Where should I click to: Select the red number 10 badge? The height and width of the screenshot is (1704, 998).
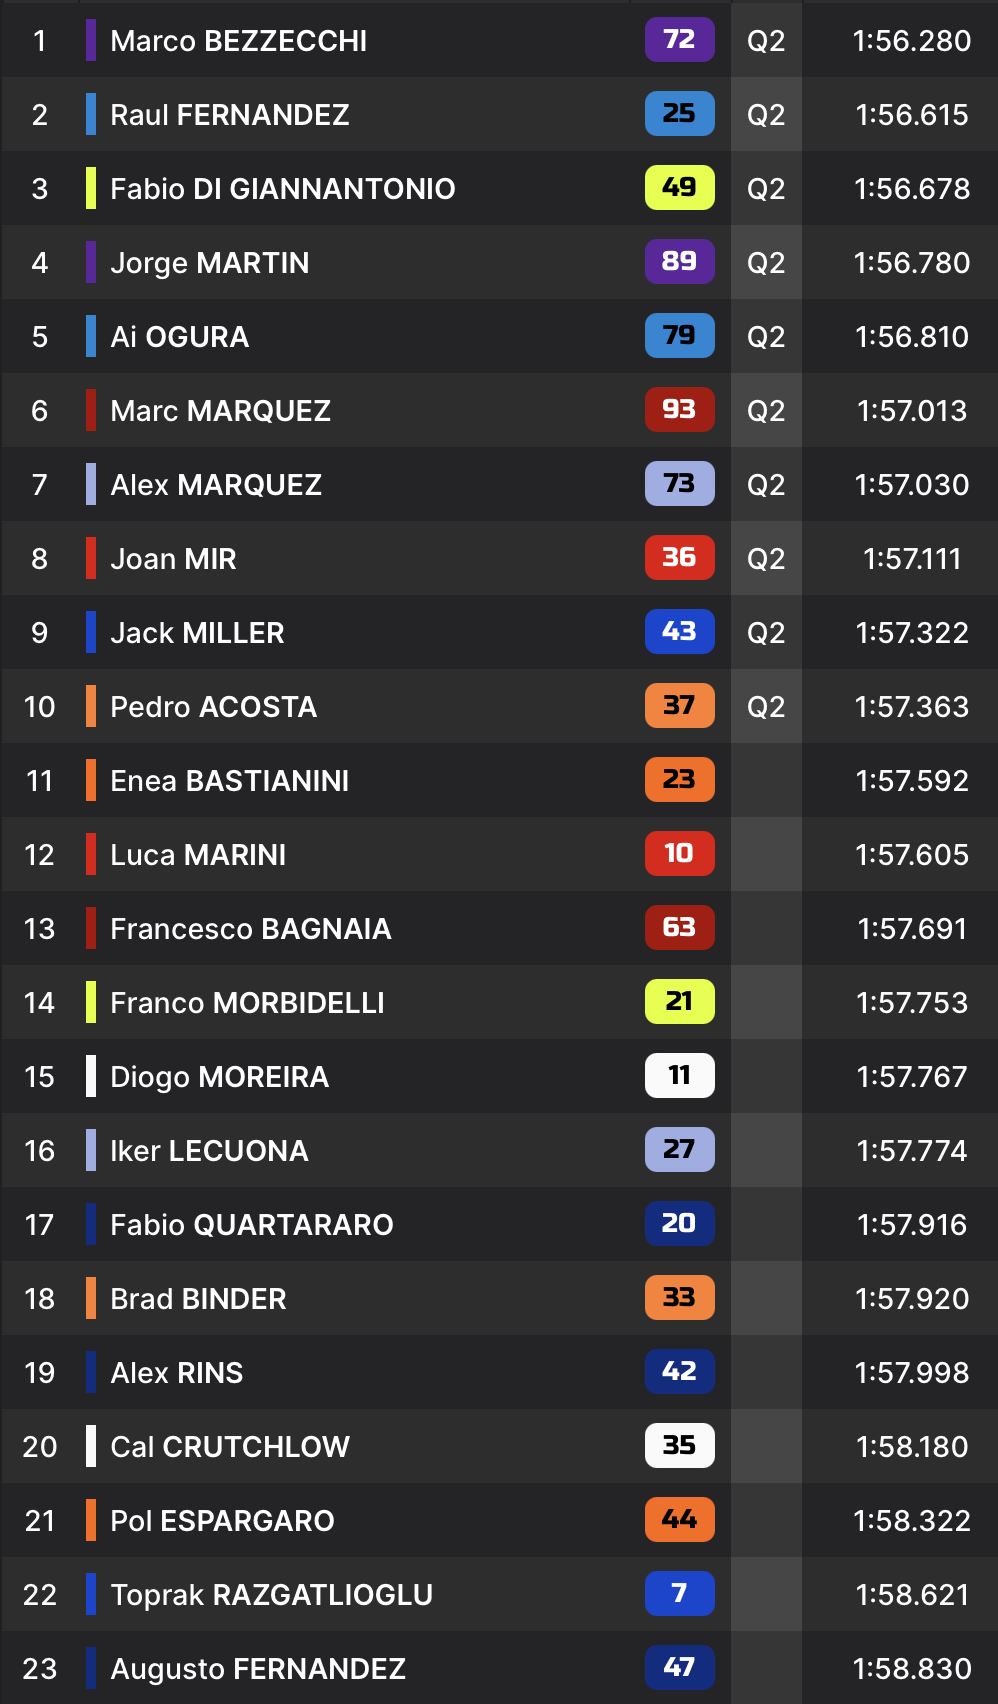pyautogui.click(x=679, y=854)
